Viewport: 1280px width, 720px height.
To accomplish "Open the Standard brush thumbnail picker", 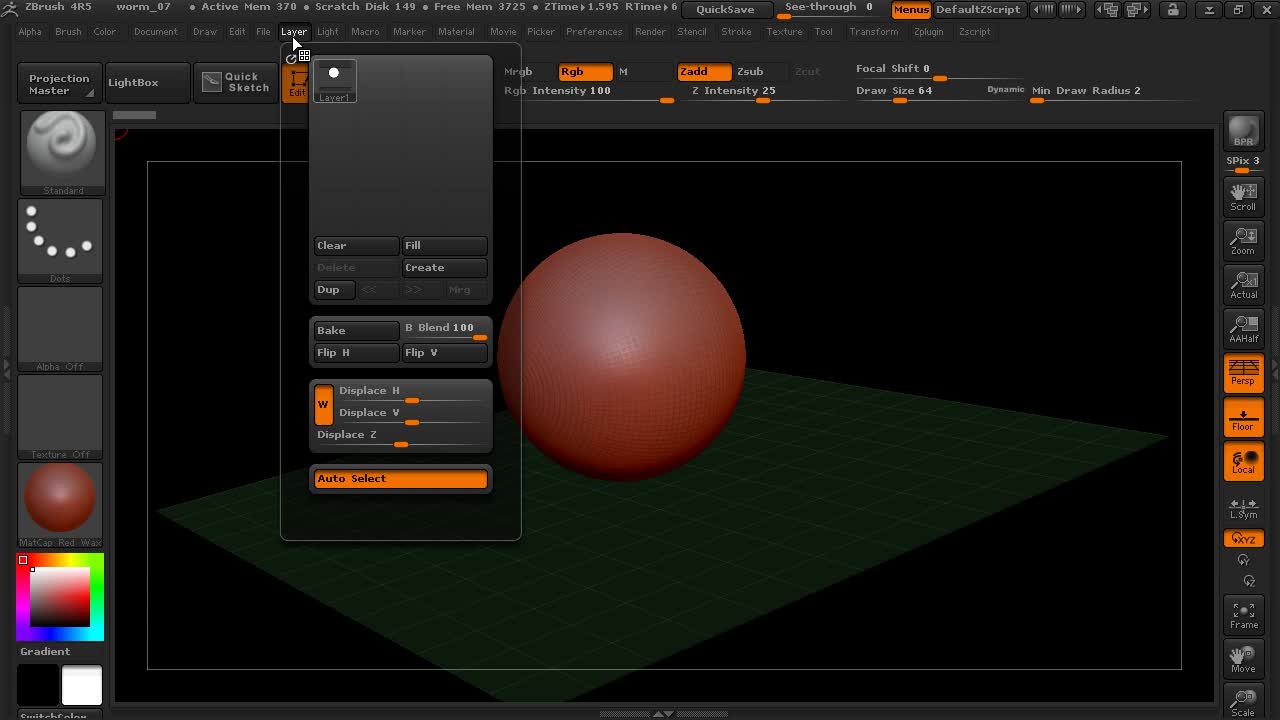I will pyautogui.click(x=60, y=150).
